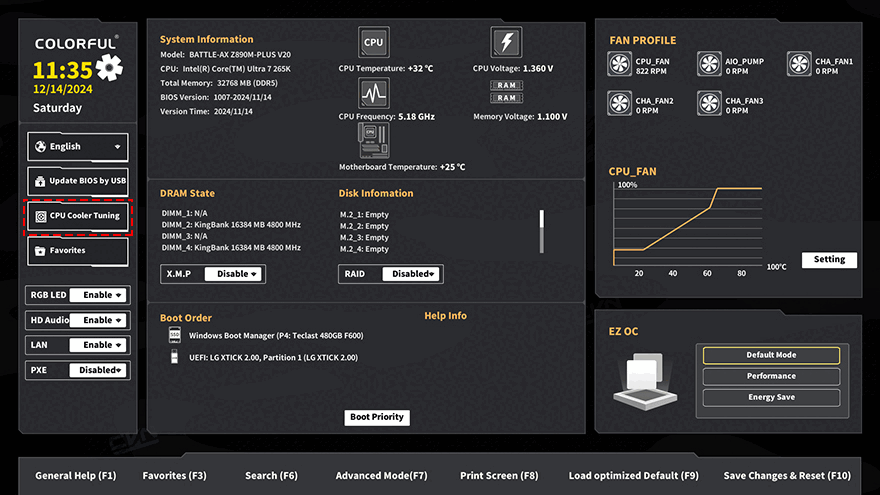Switch to Advanced Mode(F7)
This screenshot has height=495, width=880.
[x=382, y=476]
